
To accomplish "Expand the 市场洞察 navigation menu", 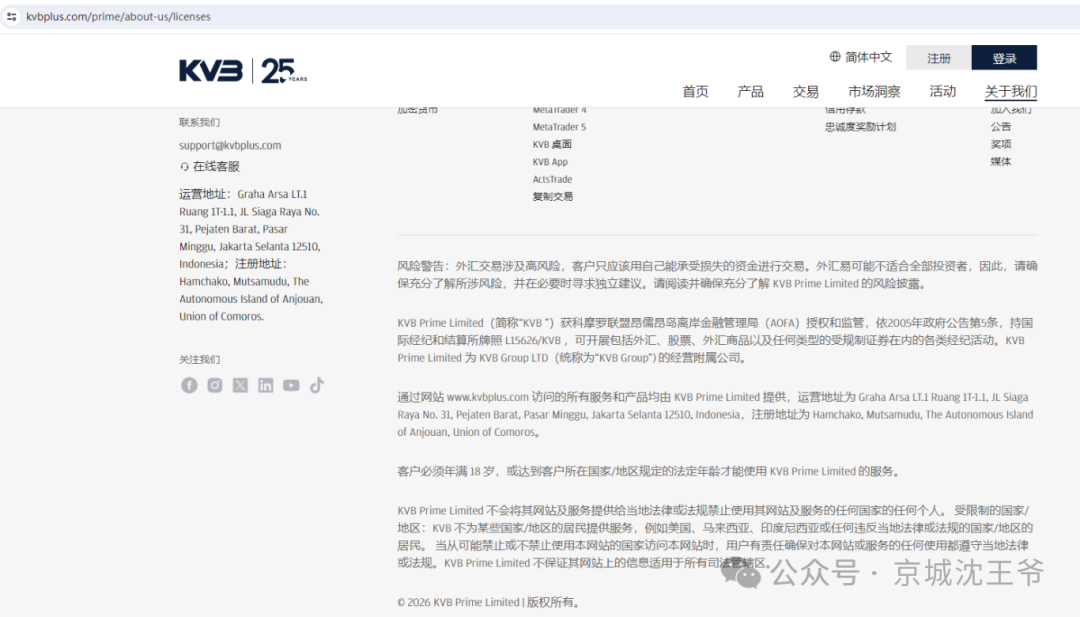I will pos(874,91).
